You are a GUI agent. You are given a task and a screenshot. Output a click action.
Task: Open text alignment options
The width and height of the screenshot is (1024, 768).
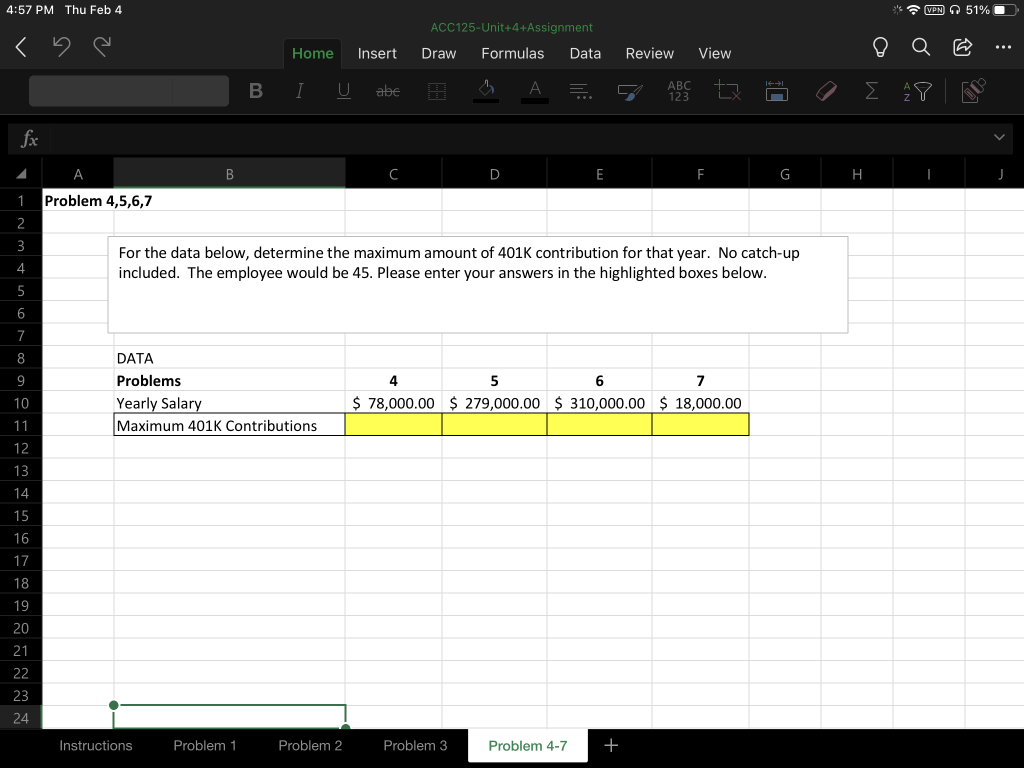click(x=581, y=91)
